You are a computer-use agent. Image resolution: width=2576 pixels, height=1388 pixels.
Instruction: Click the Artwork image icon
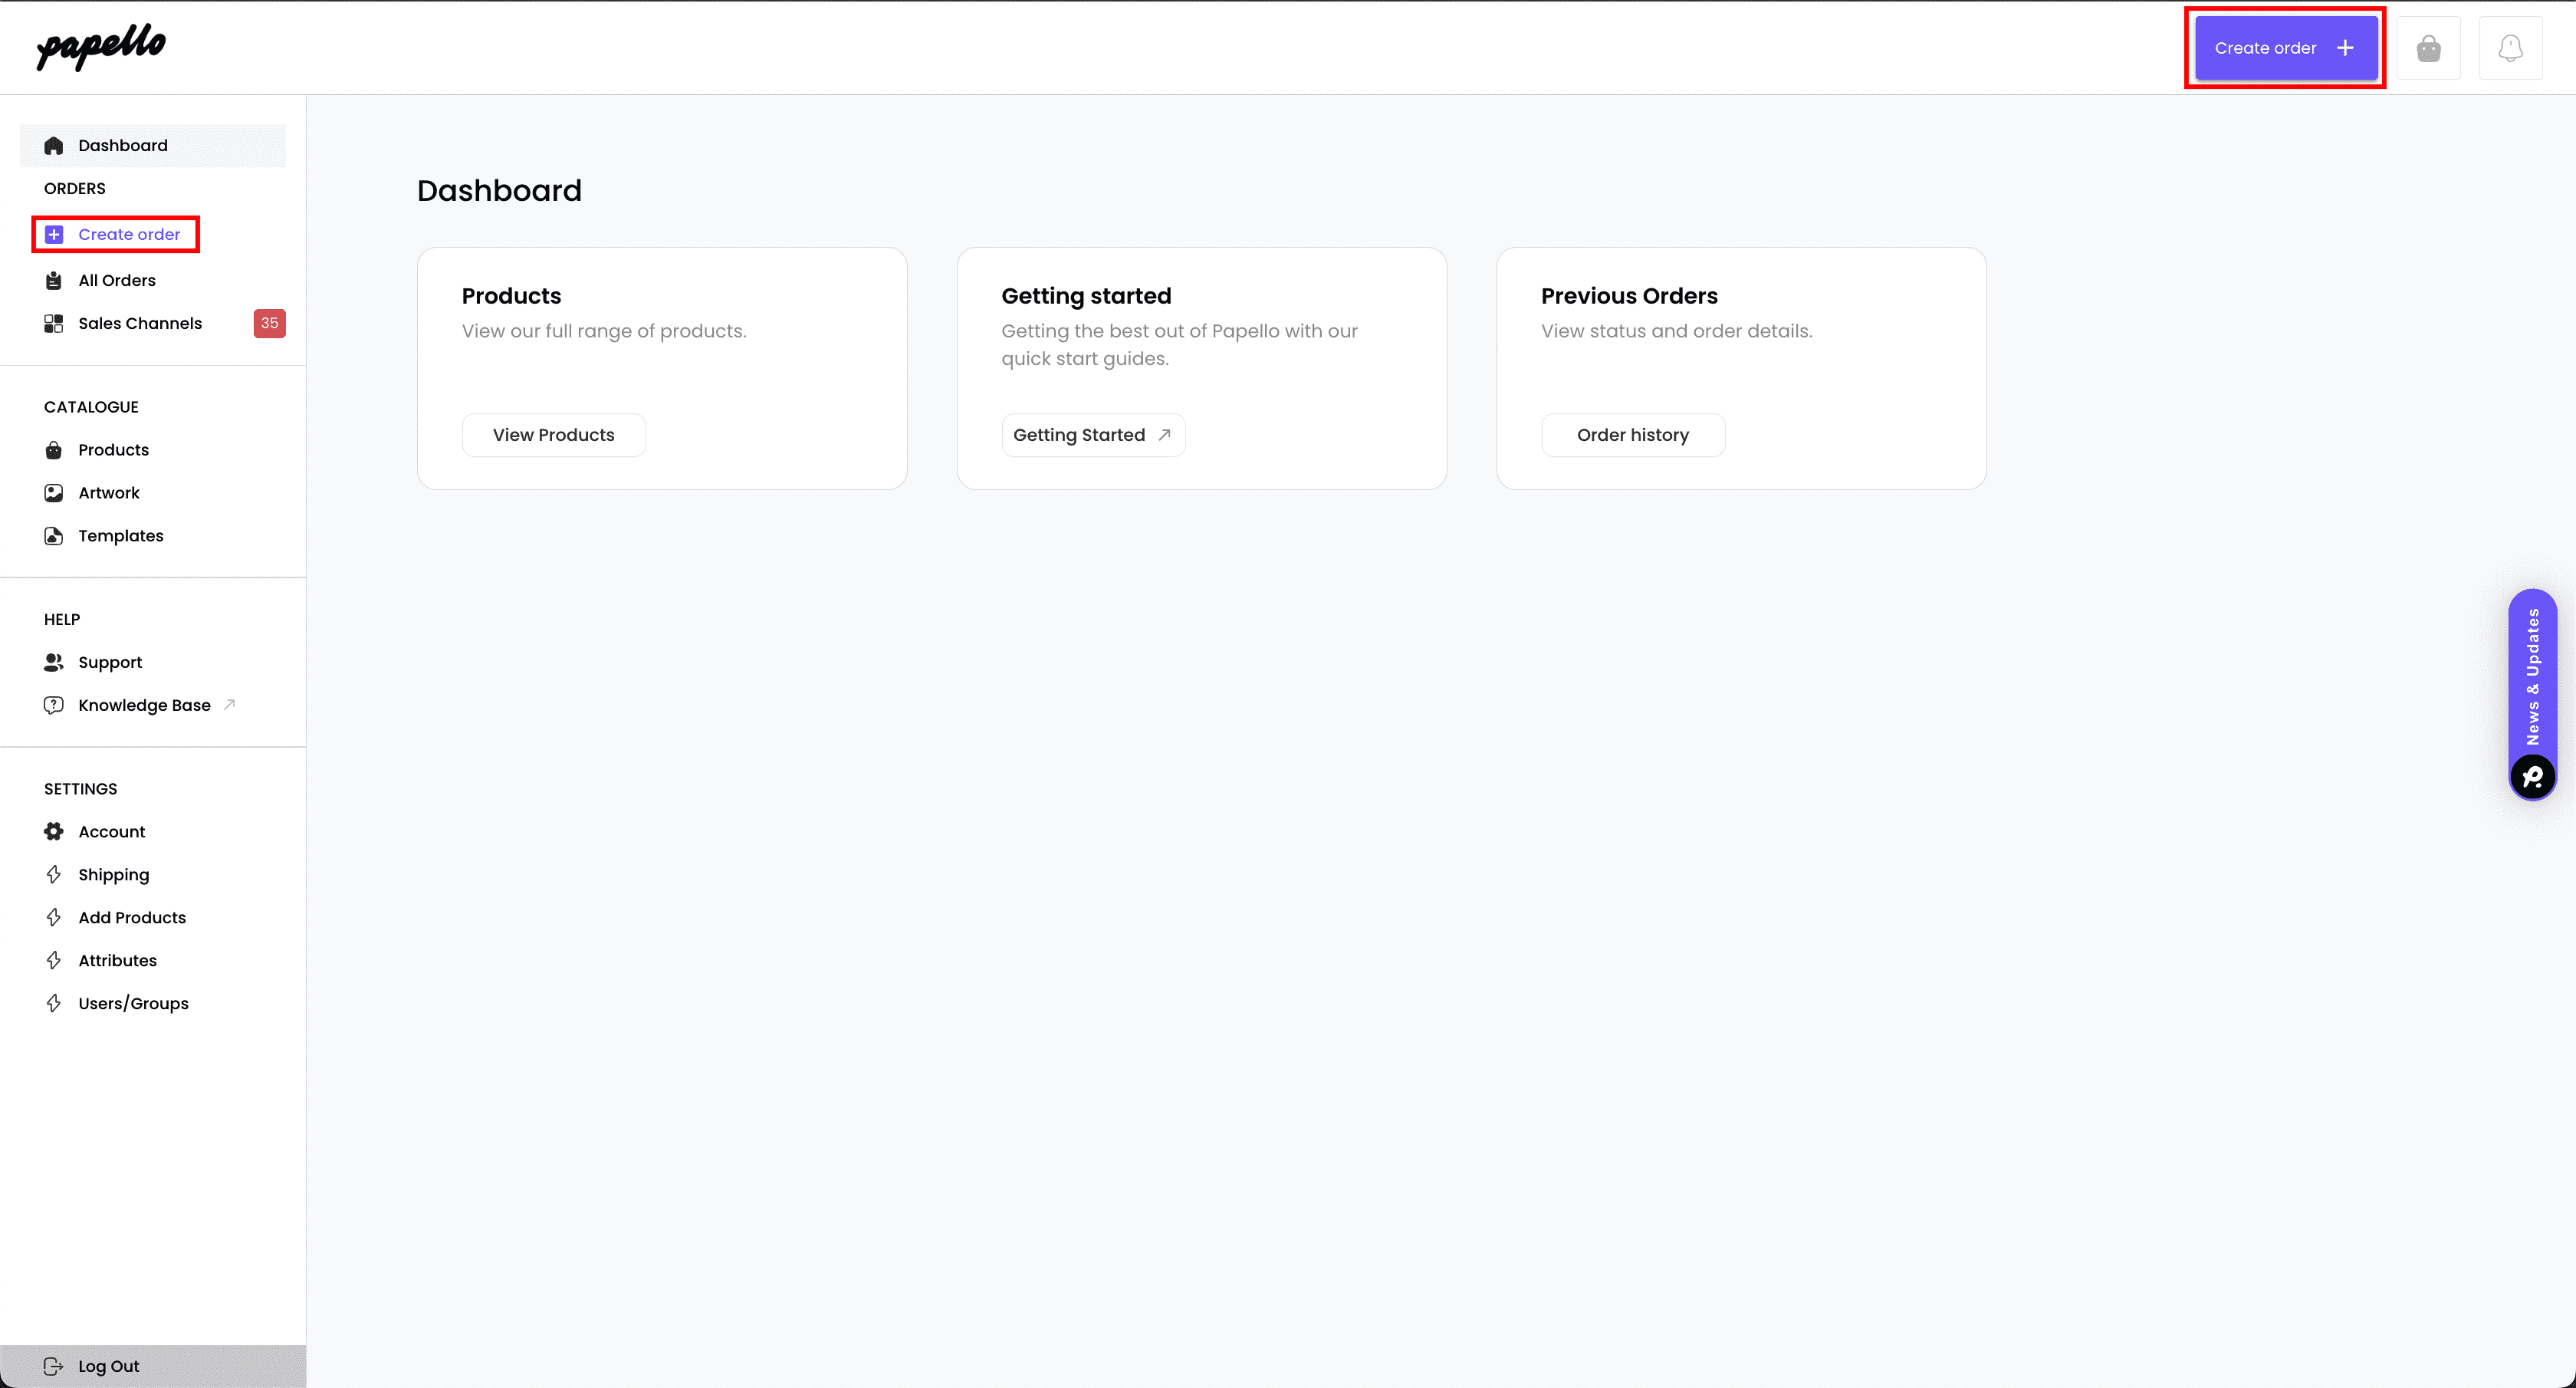coord(54,493)
